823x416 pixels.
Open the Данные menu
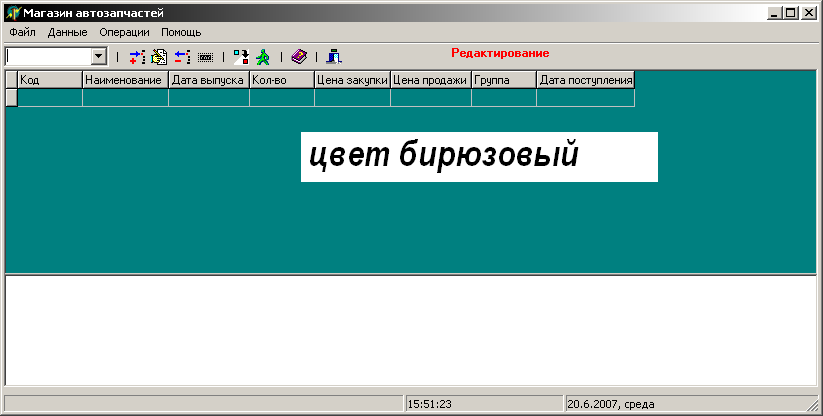[67, 33]
